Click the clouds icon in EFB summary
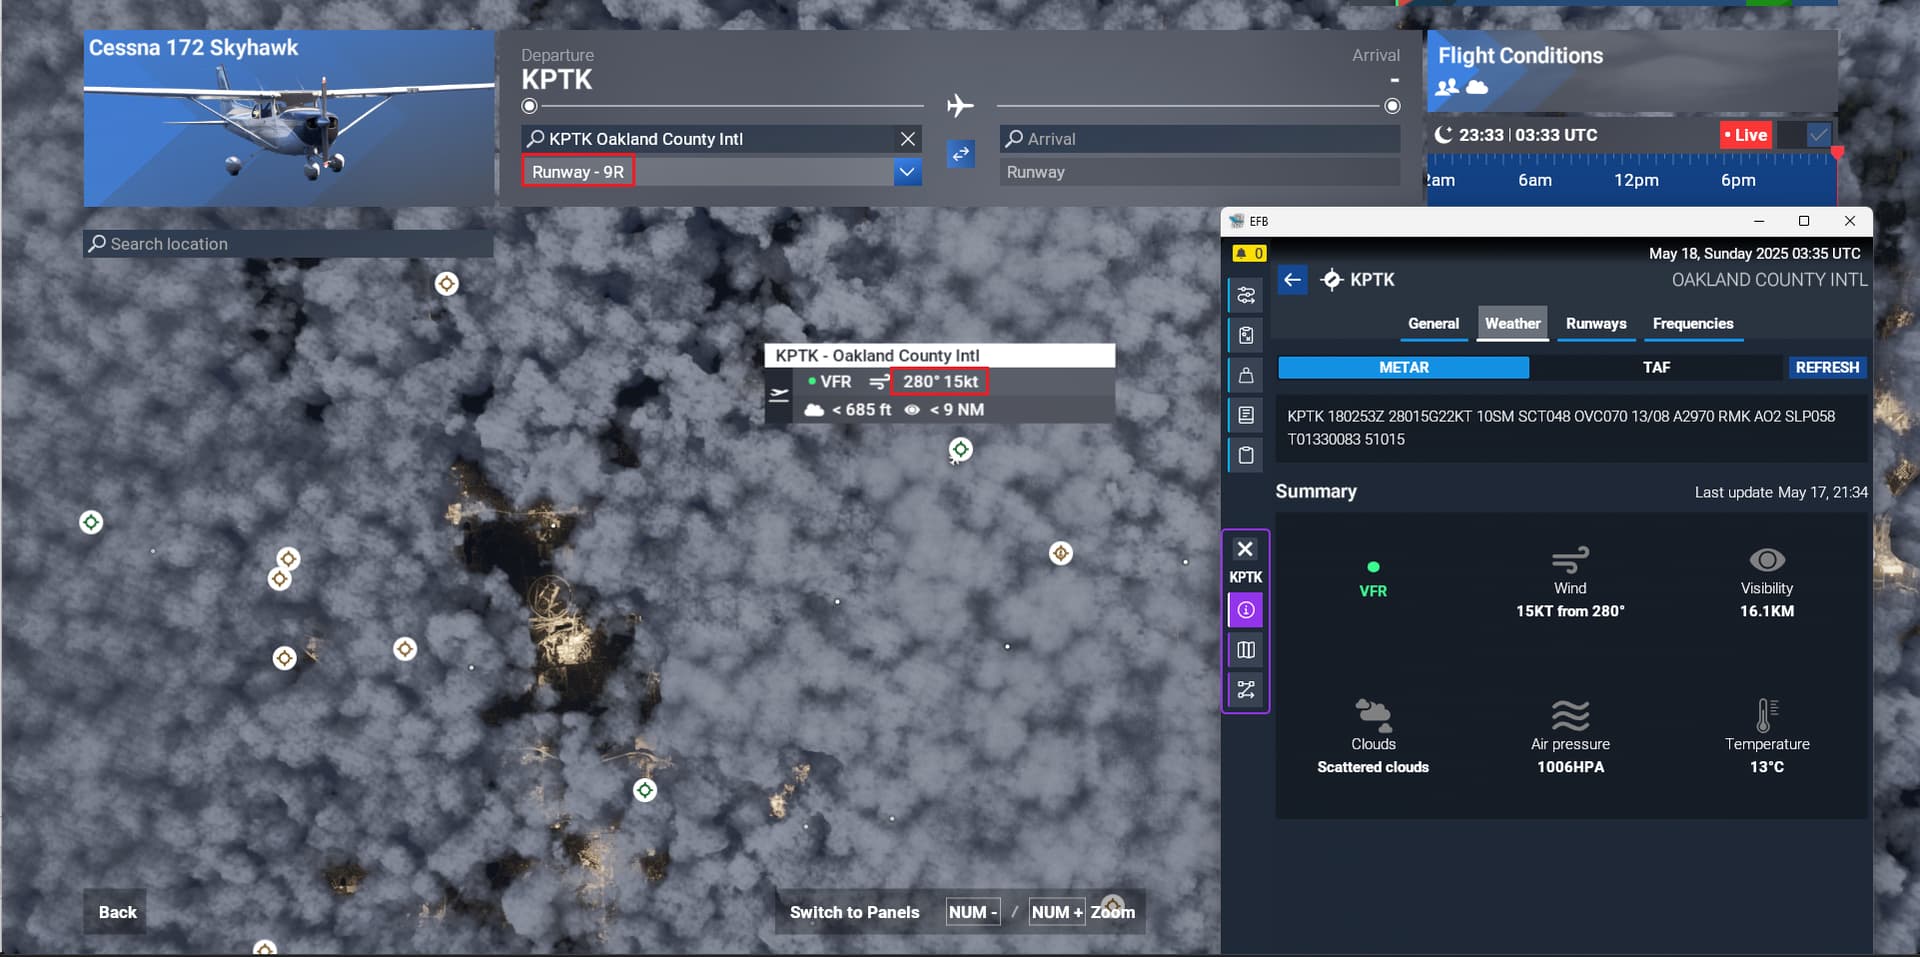The height and width of the screenshot is (957, 1920). (1373, 713)
